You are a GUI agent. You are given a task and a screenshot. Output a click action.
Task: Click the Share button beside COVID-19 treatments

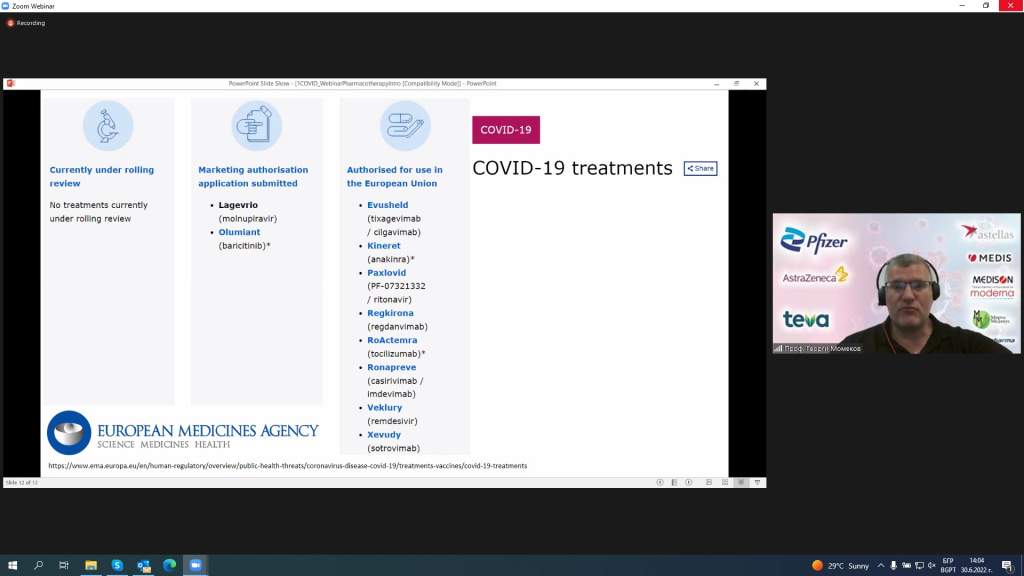700,168
